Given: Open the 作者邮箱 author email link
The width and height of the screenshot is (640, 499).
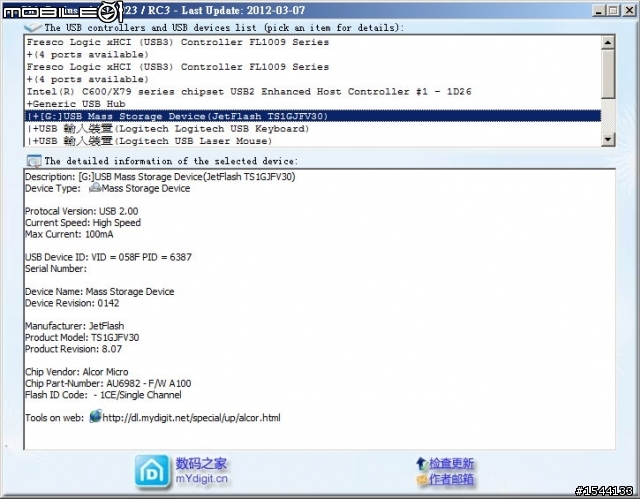Looking at the screenshot, I should [x=451, y=479].
